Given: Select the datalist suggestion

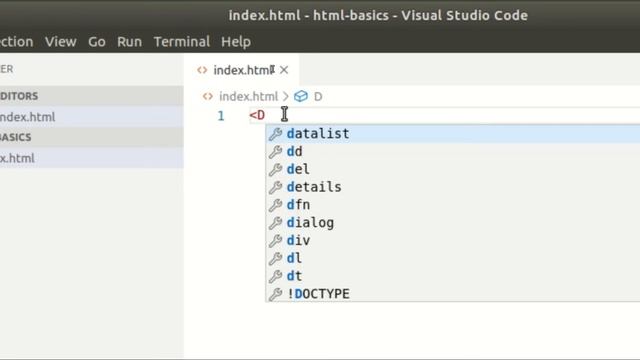Looking at the screenshot, I should (453, 133).
